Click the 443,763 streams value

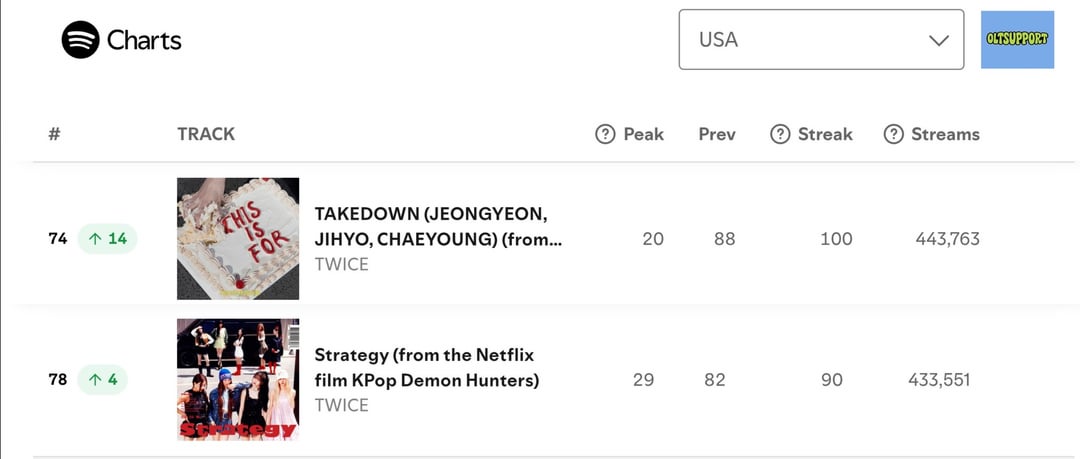[x=947, y=239]
